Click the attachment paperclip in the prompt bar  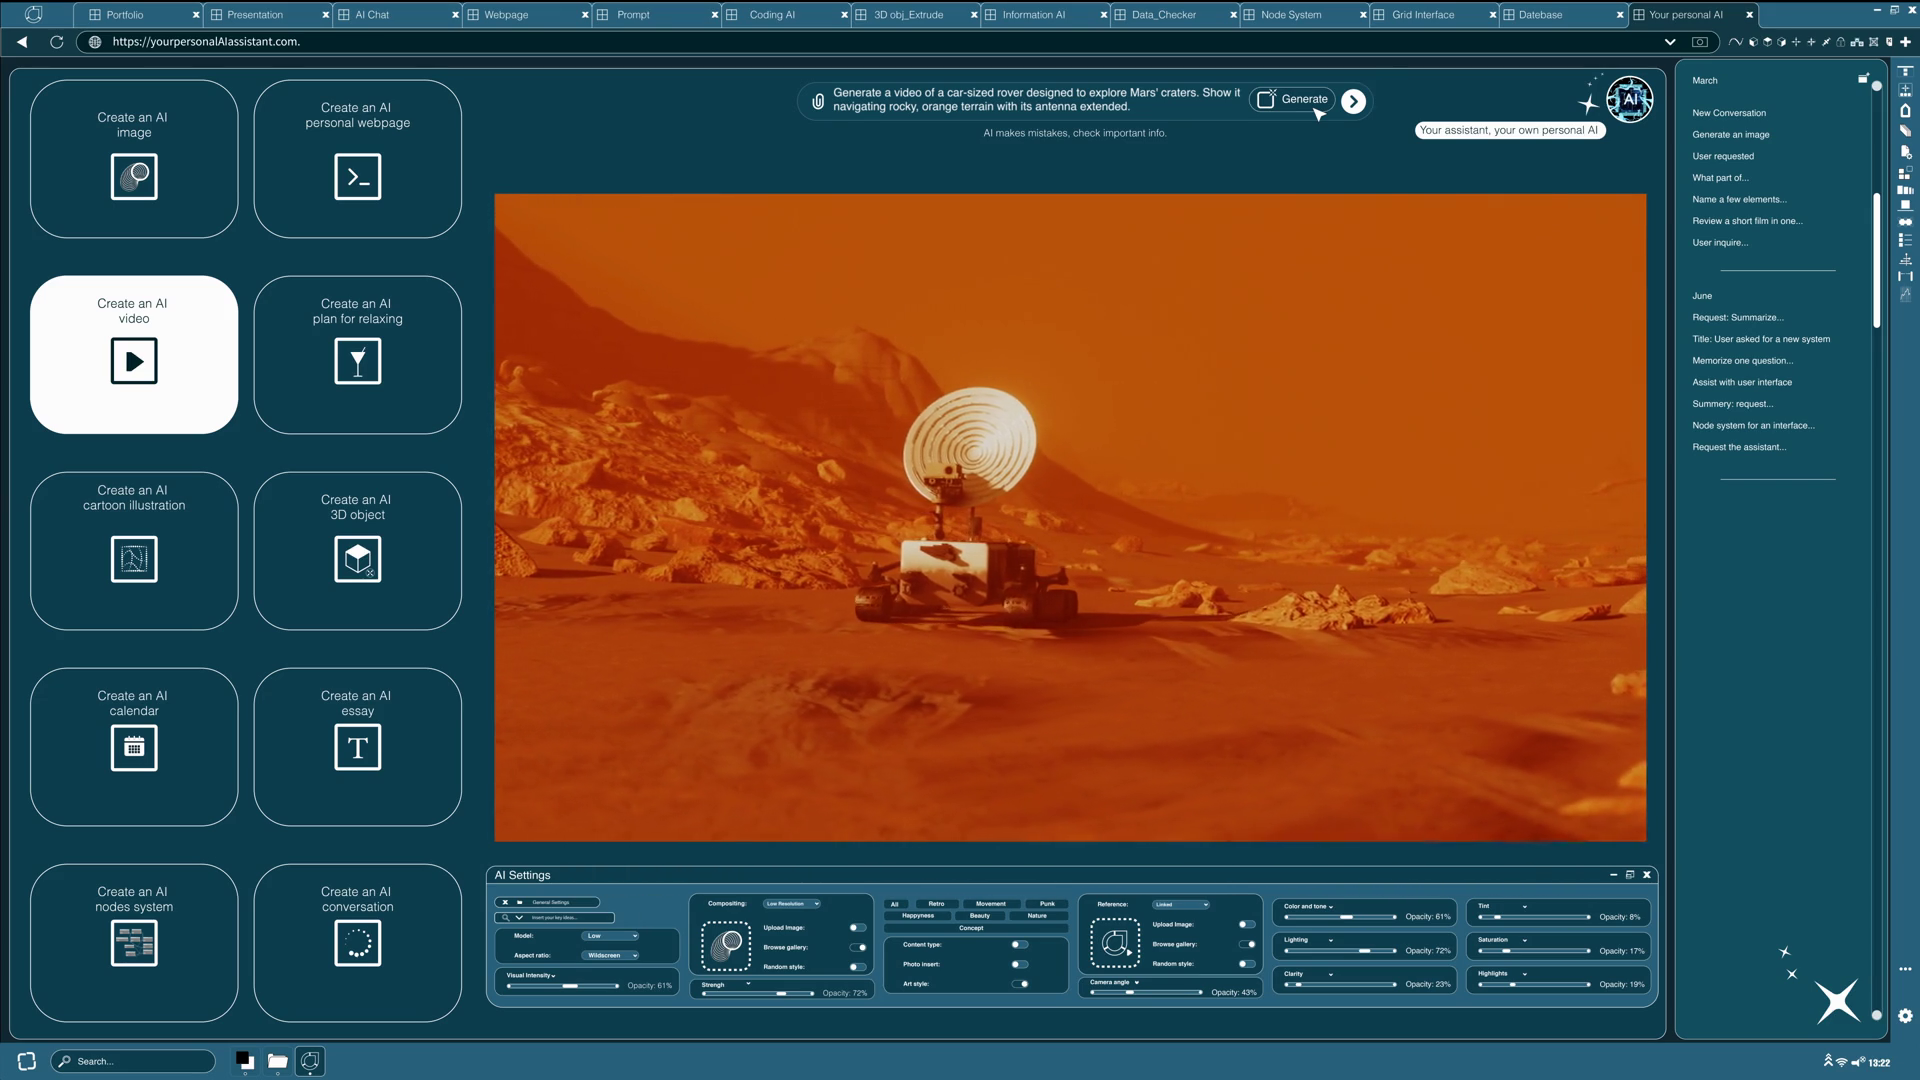tap(818, 101)
